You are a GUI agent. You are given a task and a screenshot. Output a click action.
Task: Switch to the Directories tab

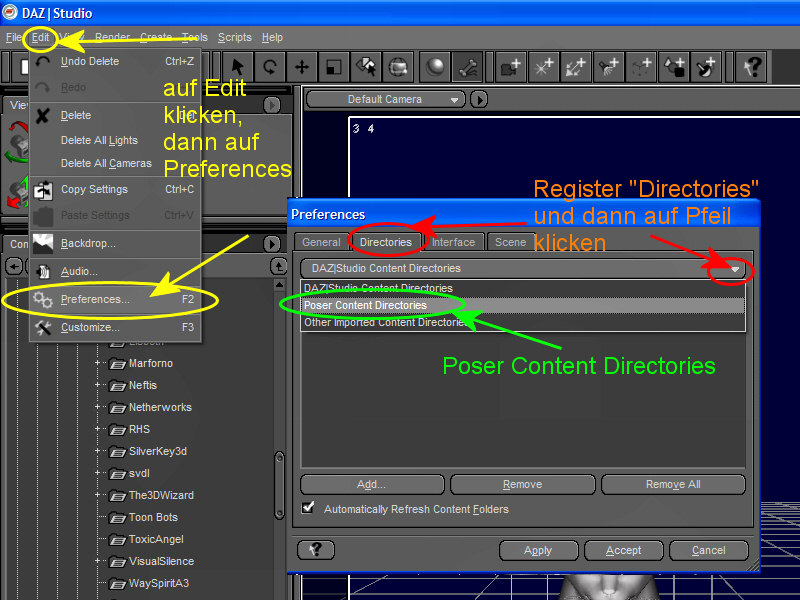click(386, 242)
